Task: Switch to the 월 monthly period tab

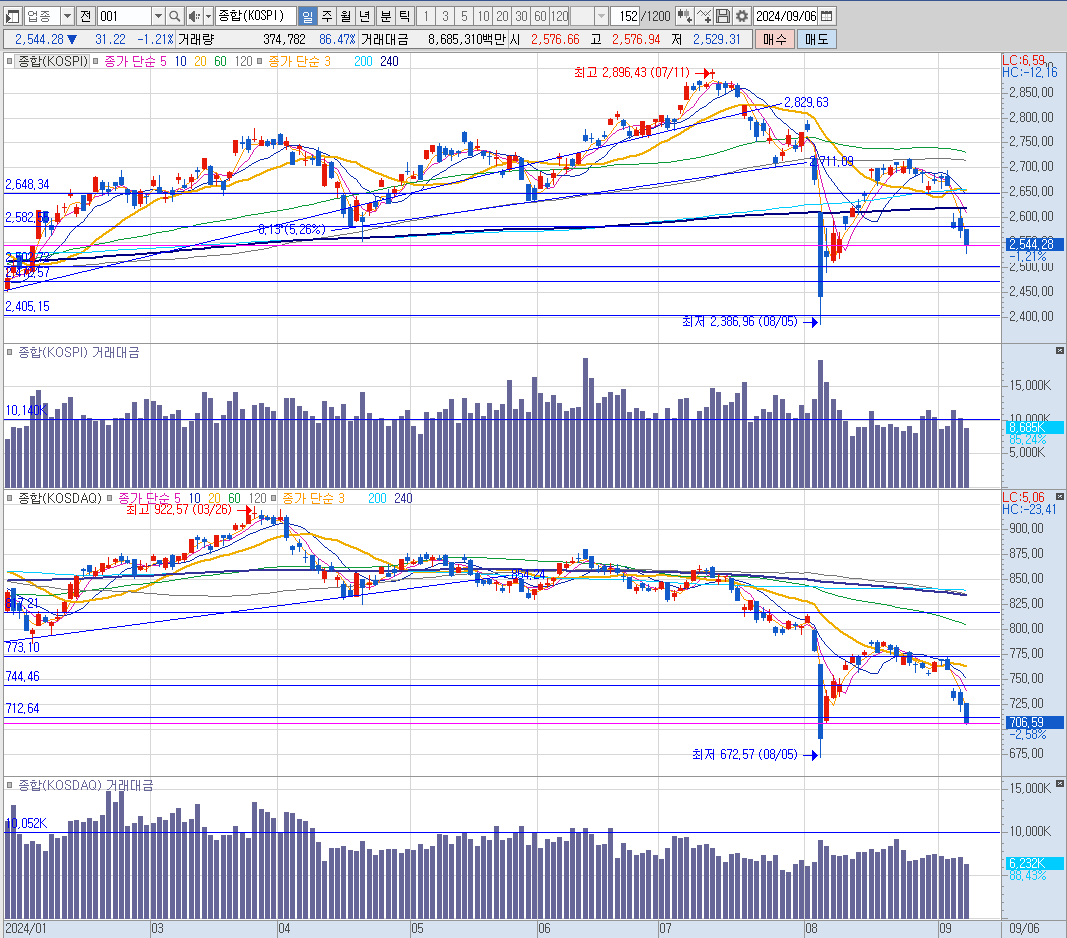Action: (x=346, y=16)
